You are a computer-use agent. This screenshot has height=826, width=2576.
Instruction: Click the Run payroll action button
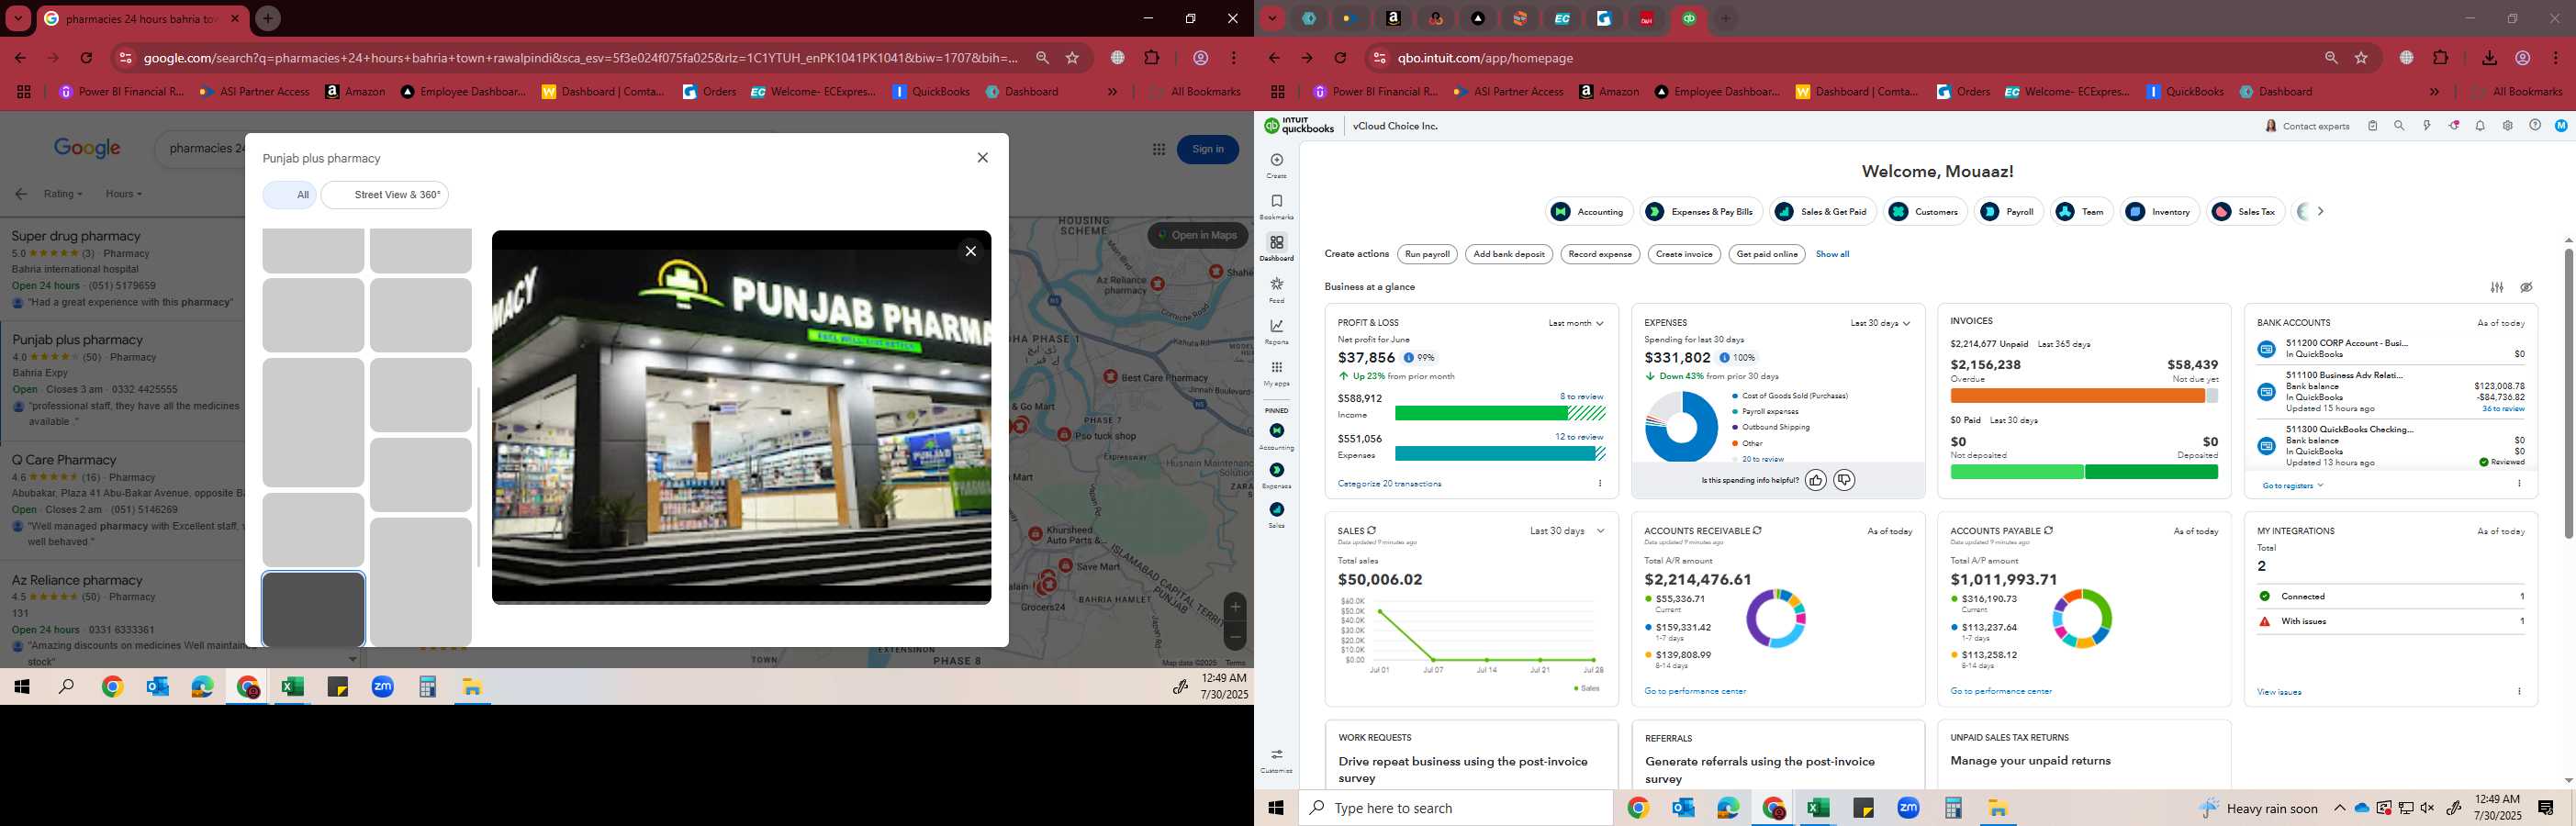[1427, 254]
